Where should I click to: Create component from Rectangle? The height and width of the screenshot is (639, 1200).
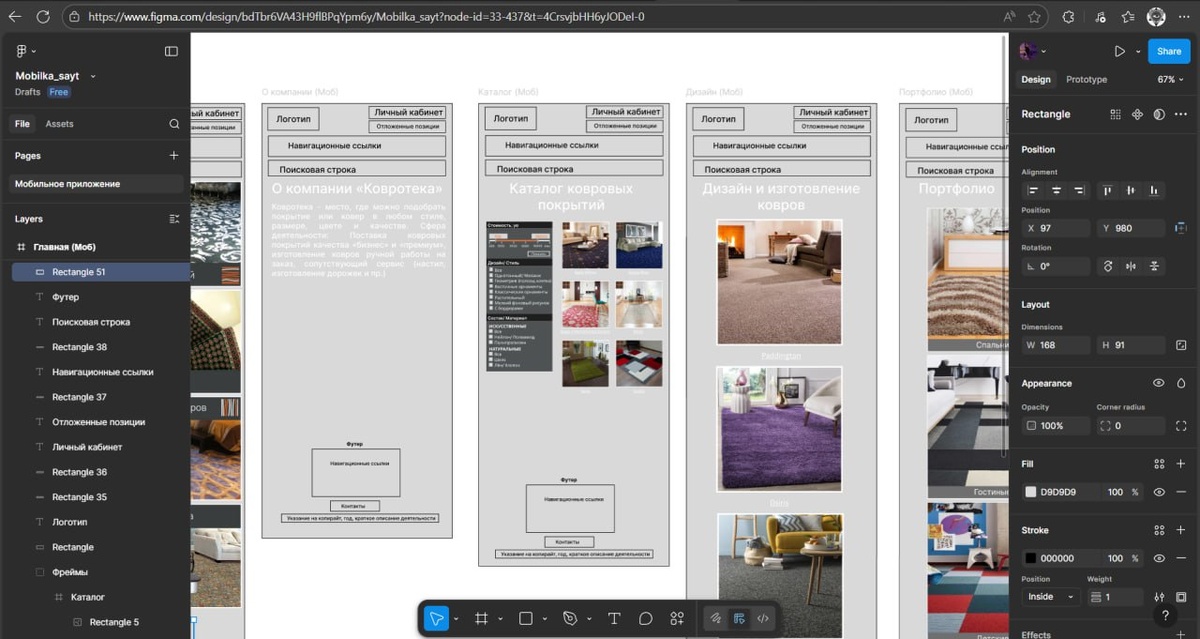(1137, 114)
